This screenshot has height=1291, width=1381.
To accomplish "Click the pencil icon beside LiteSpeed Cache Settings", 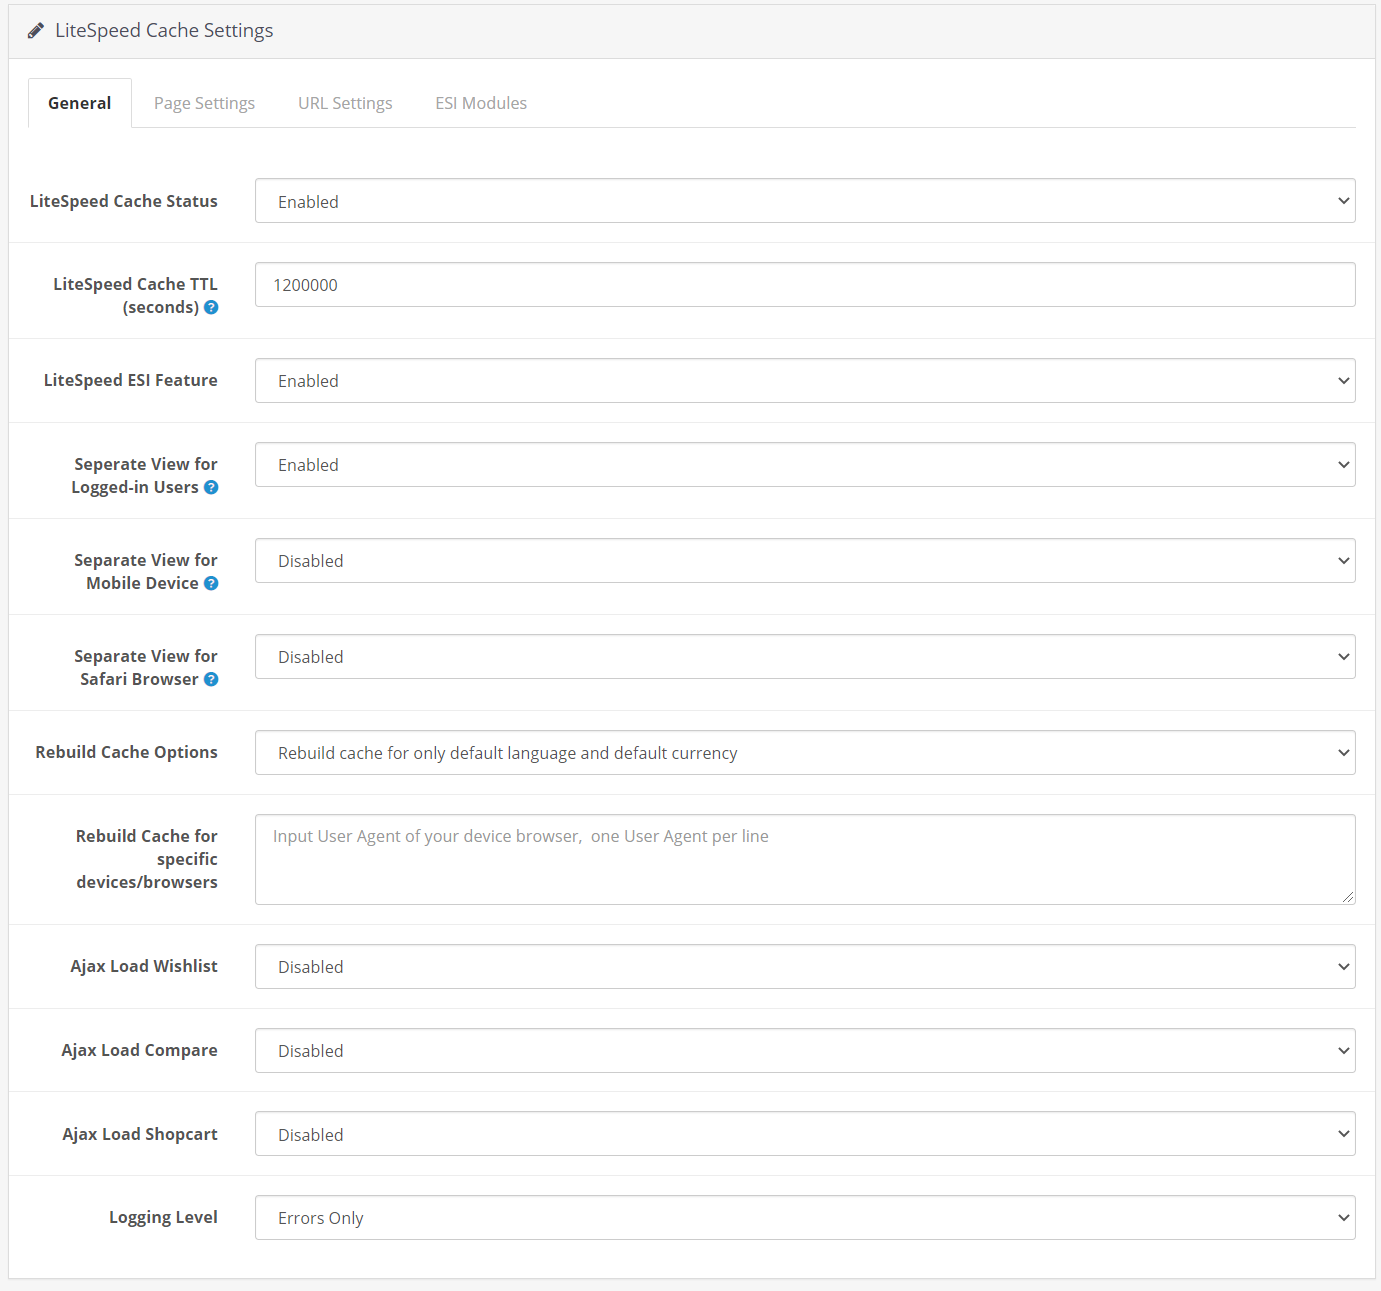I will (36, 31).
